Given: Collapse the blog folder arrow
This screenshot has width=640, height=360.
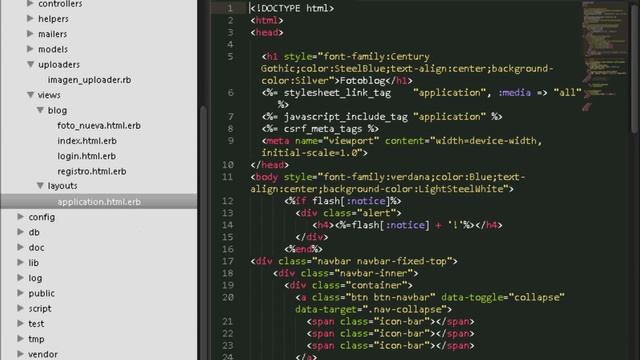Looking at the screenshot, I should tap(40, 110).
